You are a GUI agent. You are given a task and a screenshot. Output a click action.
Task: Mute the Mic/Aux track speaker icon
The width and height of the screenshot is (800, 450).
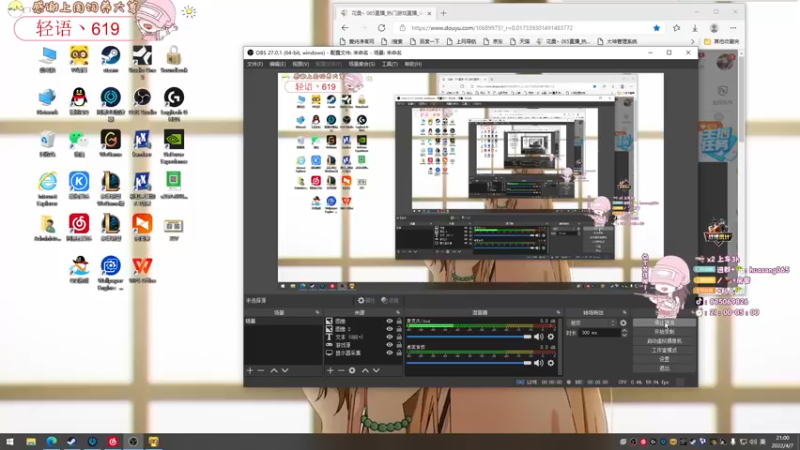tap(538, 337)
